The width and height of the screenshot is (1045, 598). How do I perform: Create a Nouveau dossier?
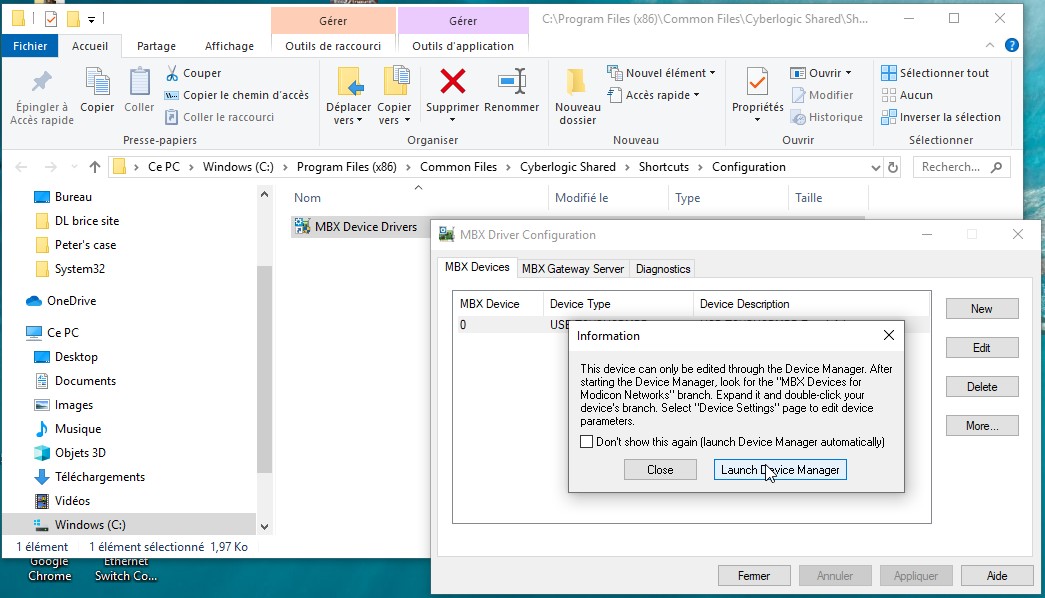click(577, 96)
